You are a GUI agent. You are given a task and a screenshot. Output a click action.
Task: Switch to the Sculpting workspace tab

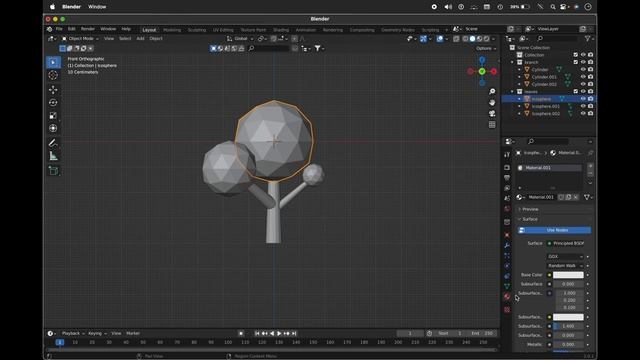point(197,30)
